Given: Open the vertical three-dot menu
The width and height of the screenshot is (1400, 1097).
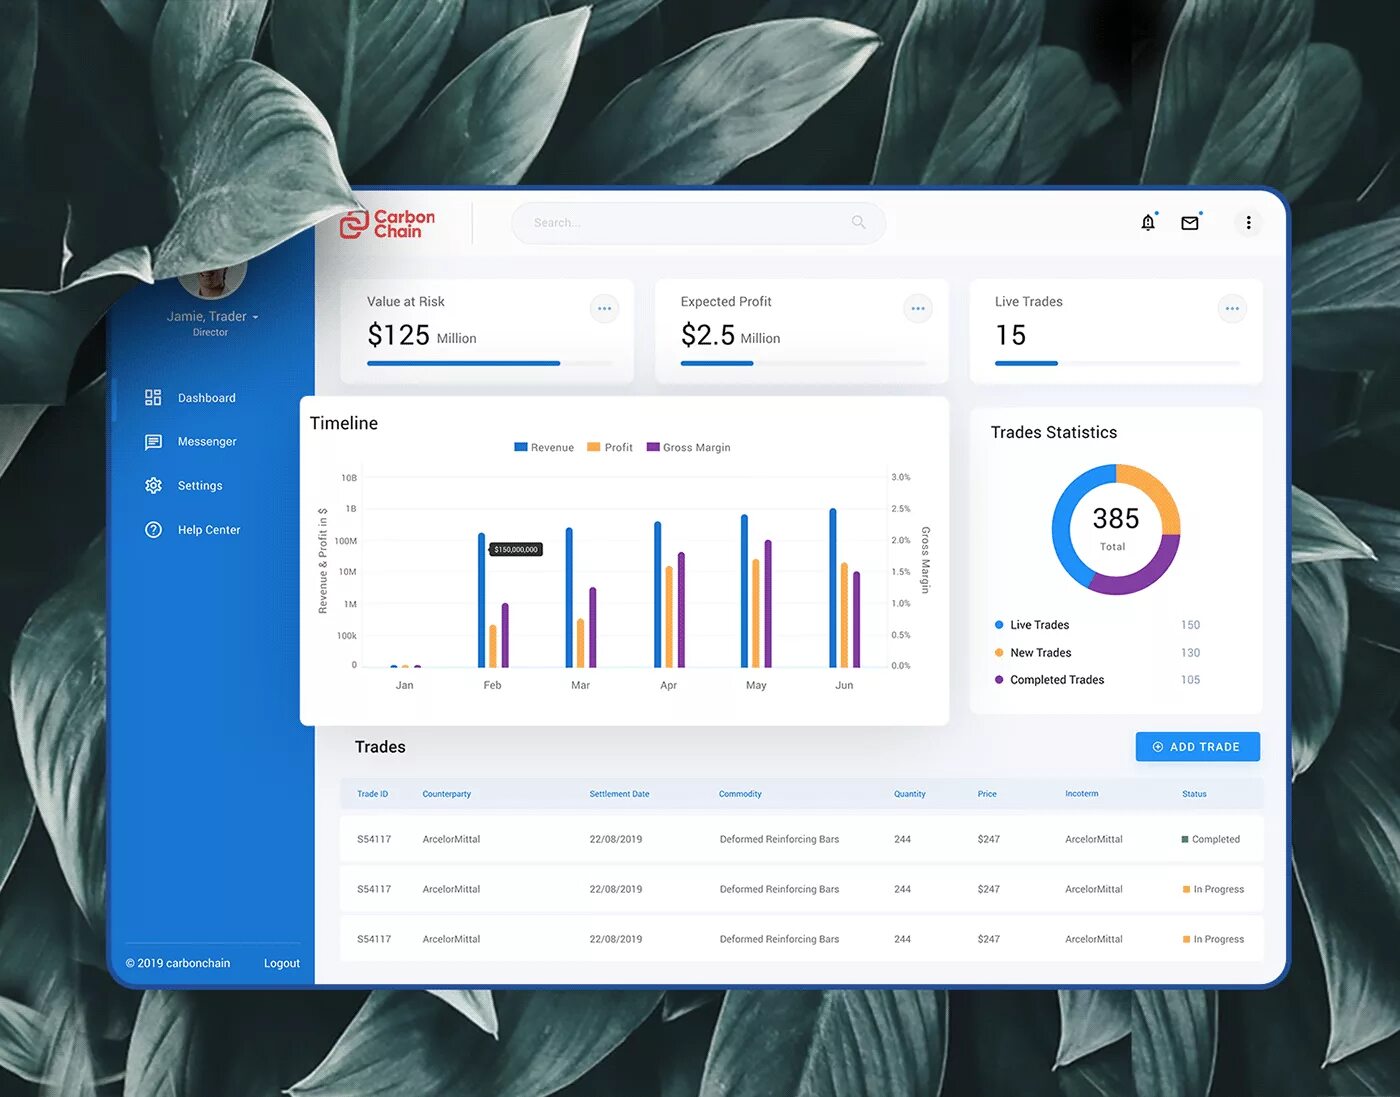Looking at the screenshot, I should (x=1248, y=222).
